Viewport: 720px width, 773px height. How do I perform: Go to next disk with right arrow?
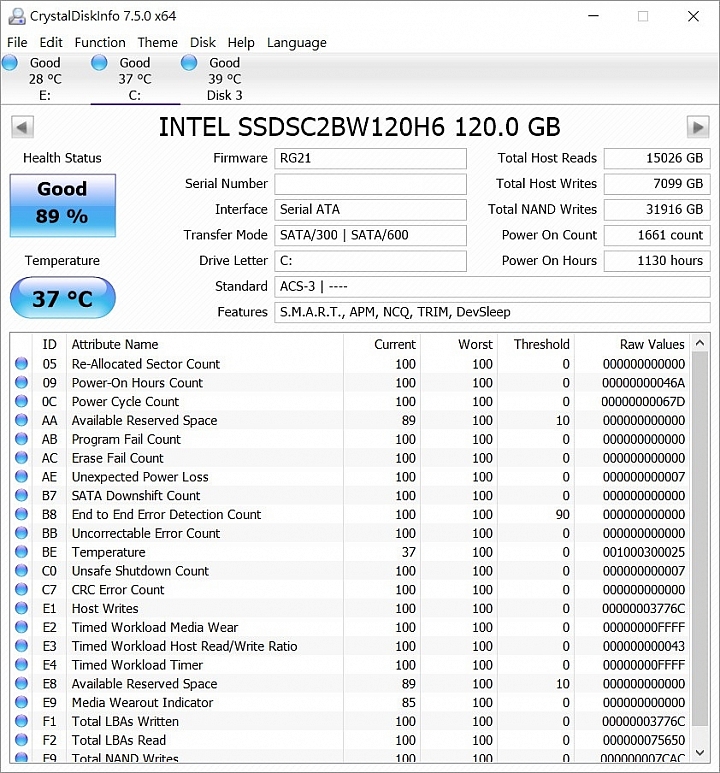click(698, 127)
